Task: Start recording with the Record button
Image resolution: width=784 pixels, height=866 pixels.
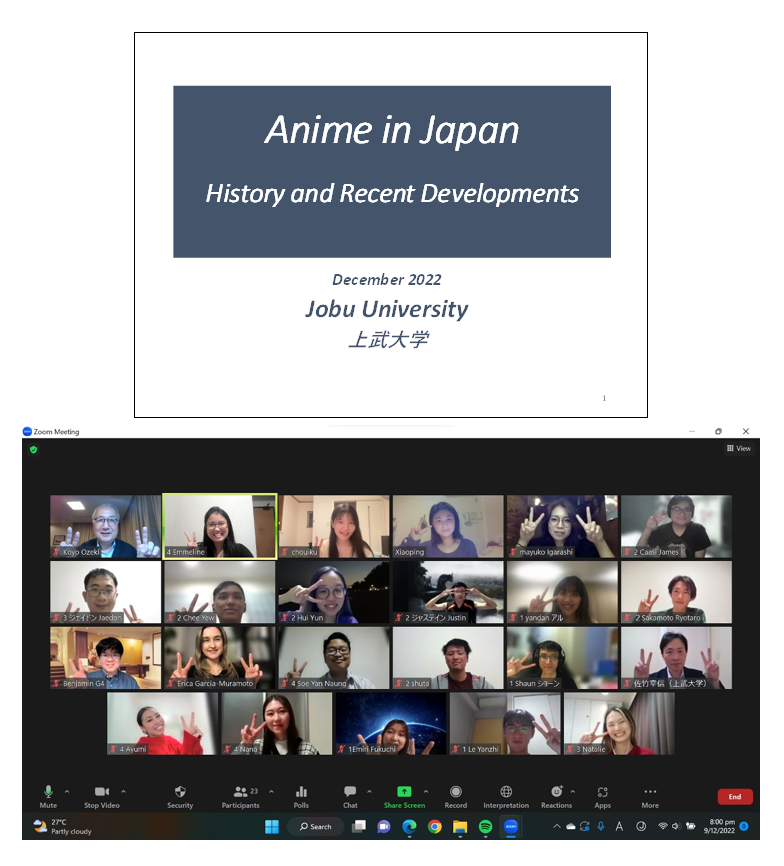Action: coord(456,793)
